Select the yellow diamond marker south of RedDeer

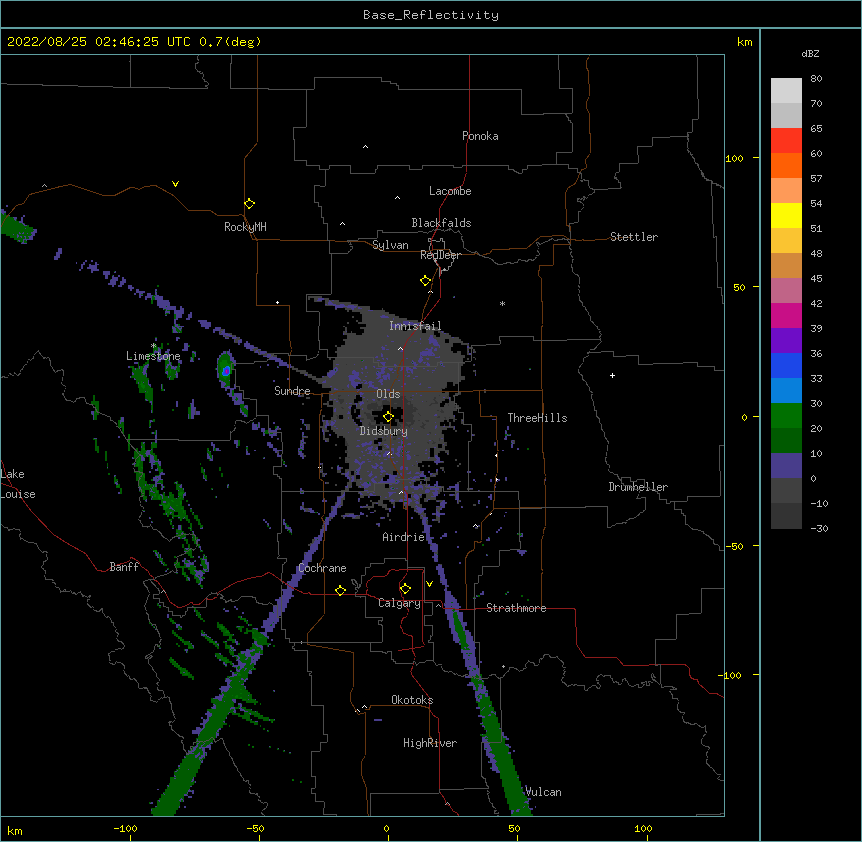[426, 281]
